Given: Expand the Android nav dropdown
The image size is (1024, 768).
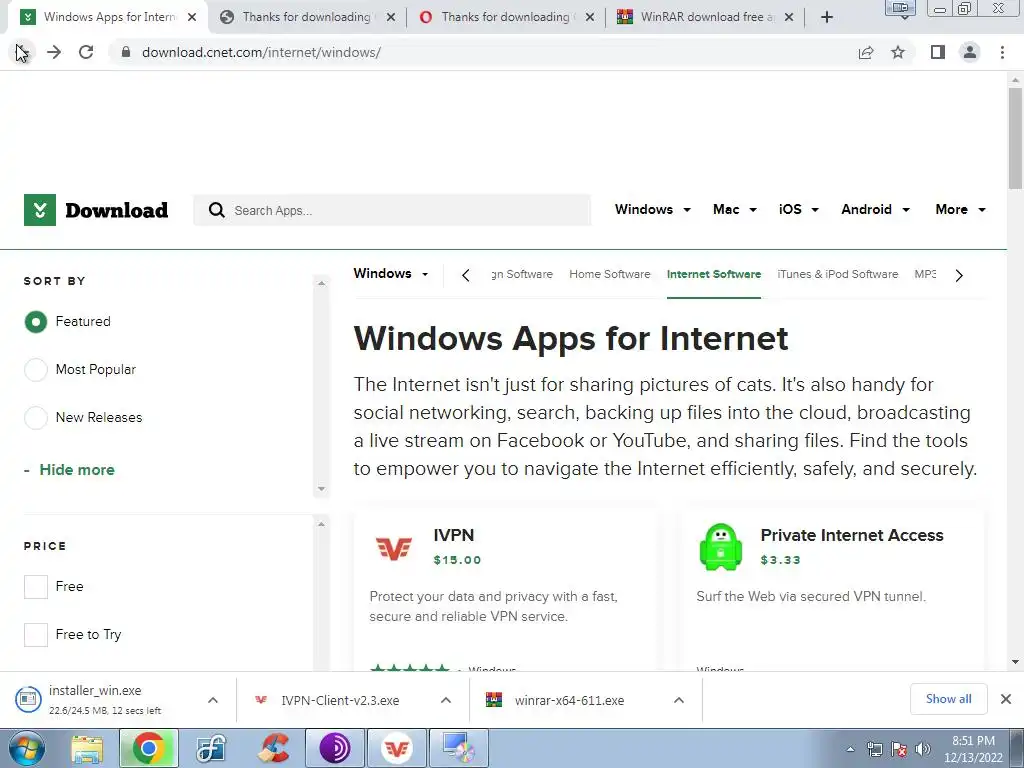Looking at the screenshot, I should [x=875, y=210].
